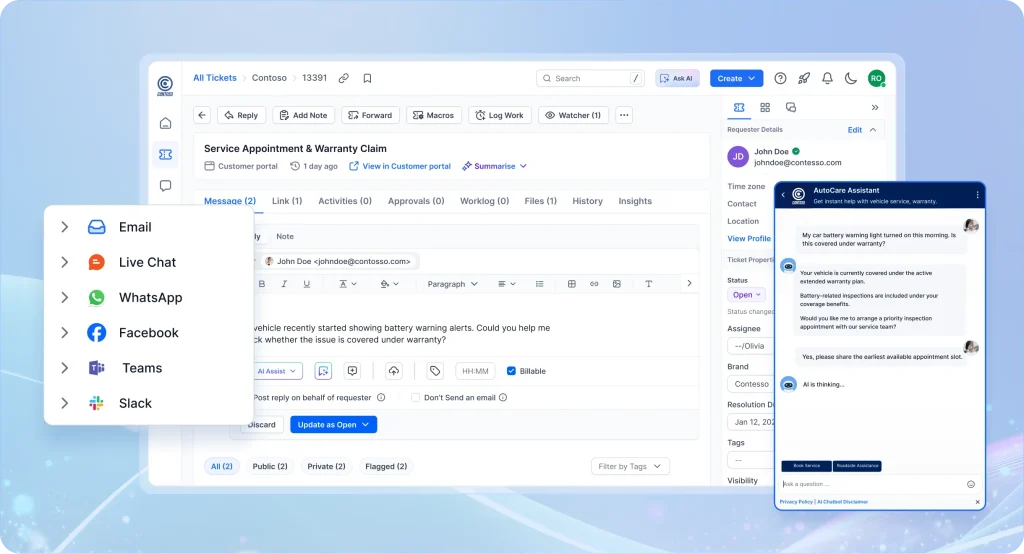The width and height of the screenshot is (1024, 554).
Task: Expand the Teams channel row
Action: coord(65,368)
